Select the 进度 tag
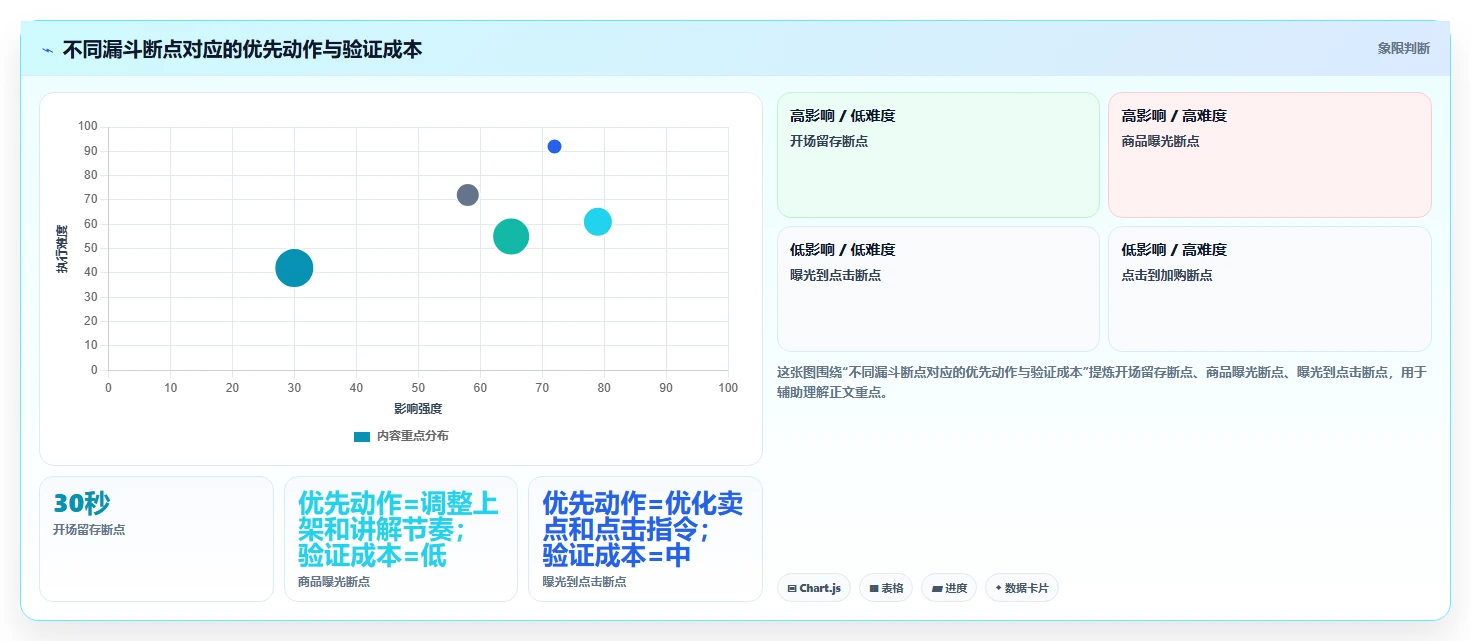This screenshot has height=641, width=1471. coord(949,588)
